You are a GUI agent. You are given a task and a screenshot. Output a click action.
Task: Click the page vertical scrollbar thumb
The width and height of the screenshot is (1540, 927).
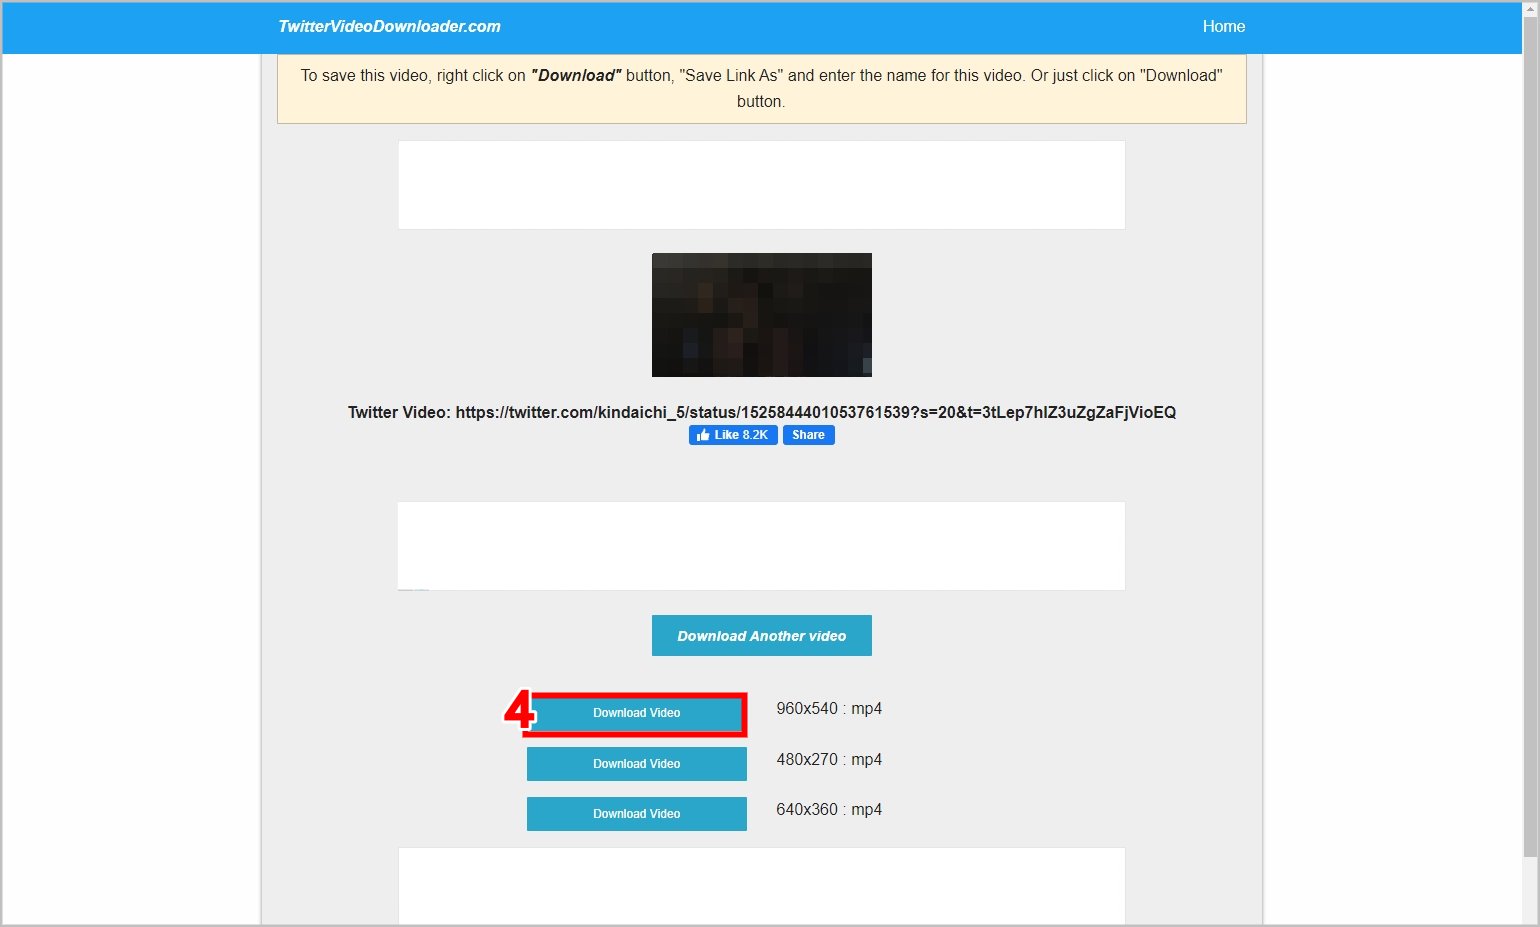click(x=1530, y=436)
